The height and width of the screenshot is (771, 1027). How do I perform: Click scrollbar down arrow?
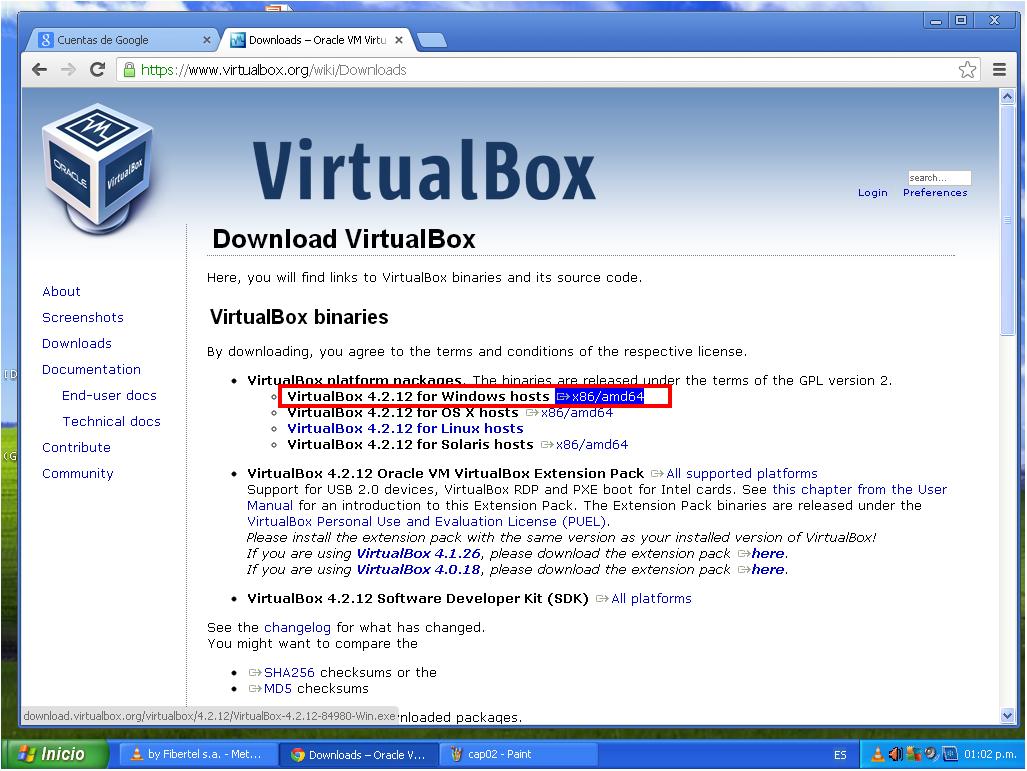pyautogui.click(x=1007, y=716)
